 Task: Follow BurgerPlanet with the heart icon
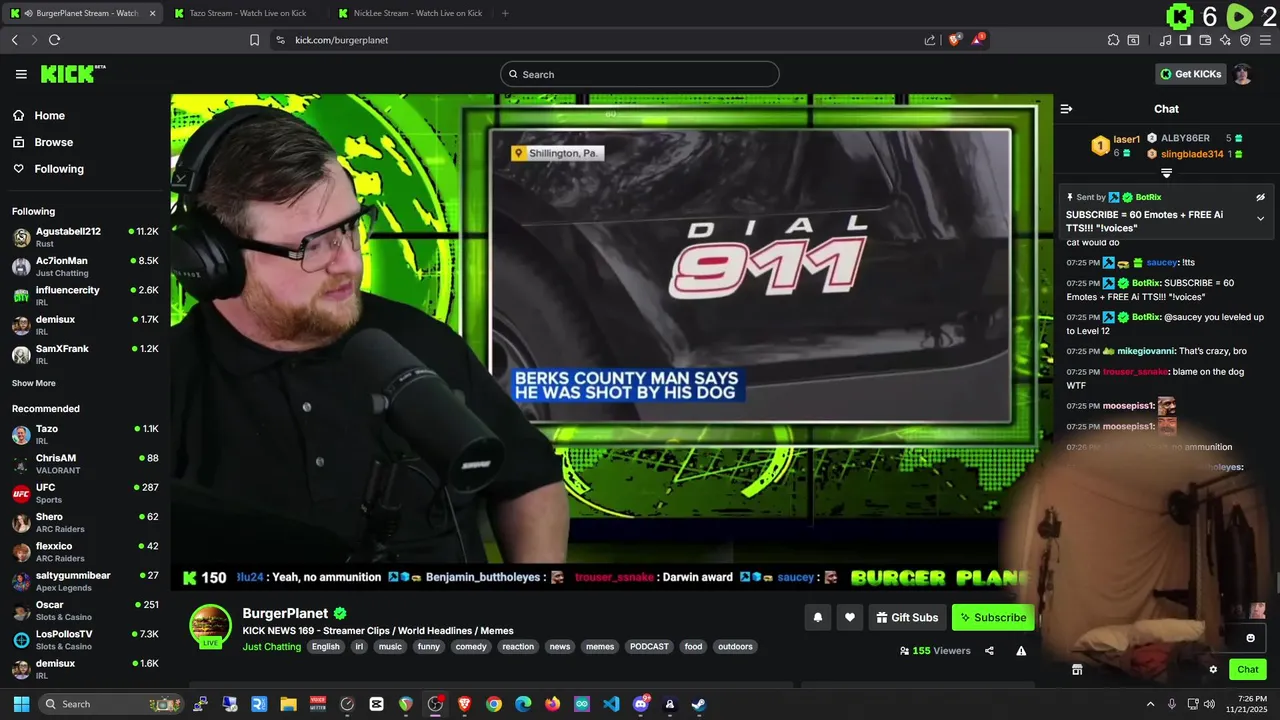849,617
